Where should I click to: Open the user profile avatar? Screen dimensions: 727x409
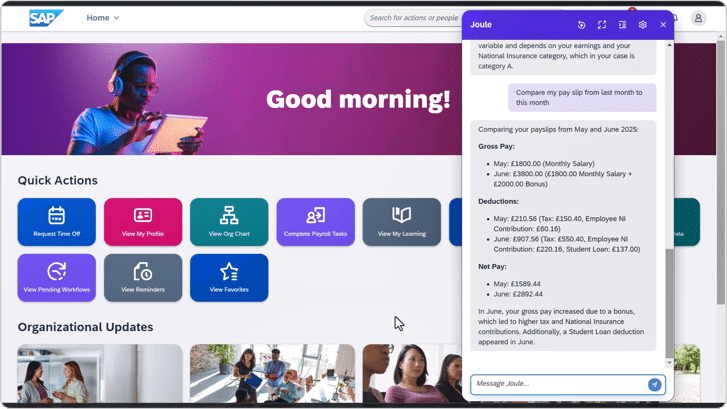tap(698, 18)
